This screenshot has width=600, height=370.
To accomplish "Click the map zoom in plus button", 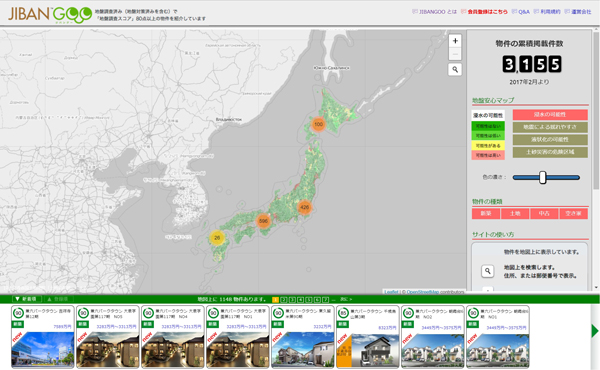I will 455,41.
